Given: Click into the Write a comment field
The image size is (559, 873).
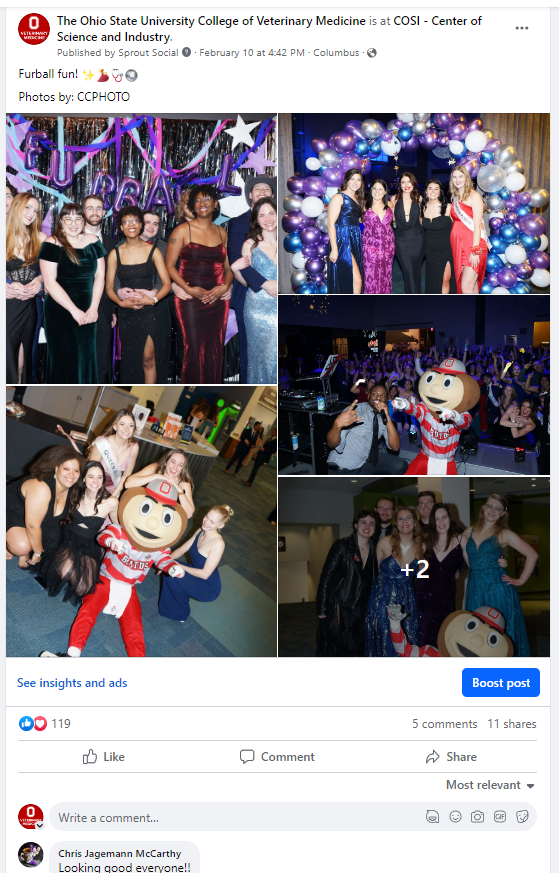Looking at the screenshot, I should (234, 817).
